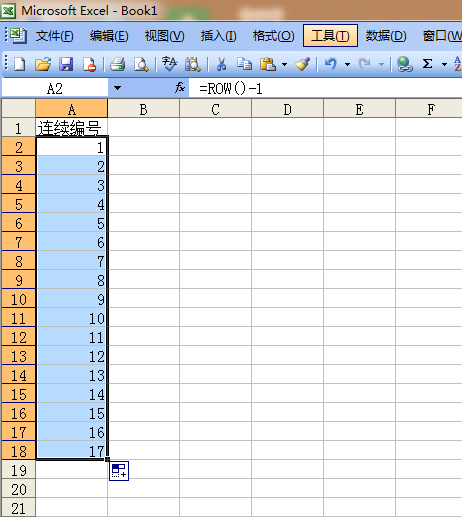Click empty cell C5
The width and height of the screenshot is (462, 517).
pyautogui.click(x=215, y=204)
